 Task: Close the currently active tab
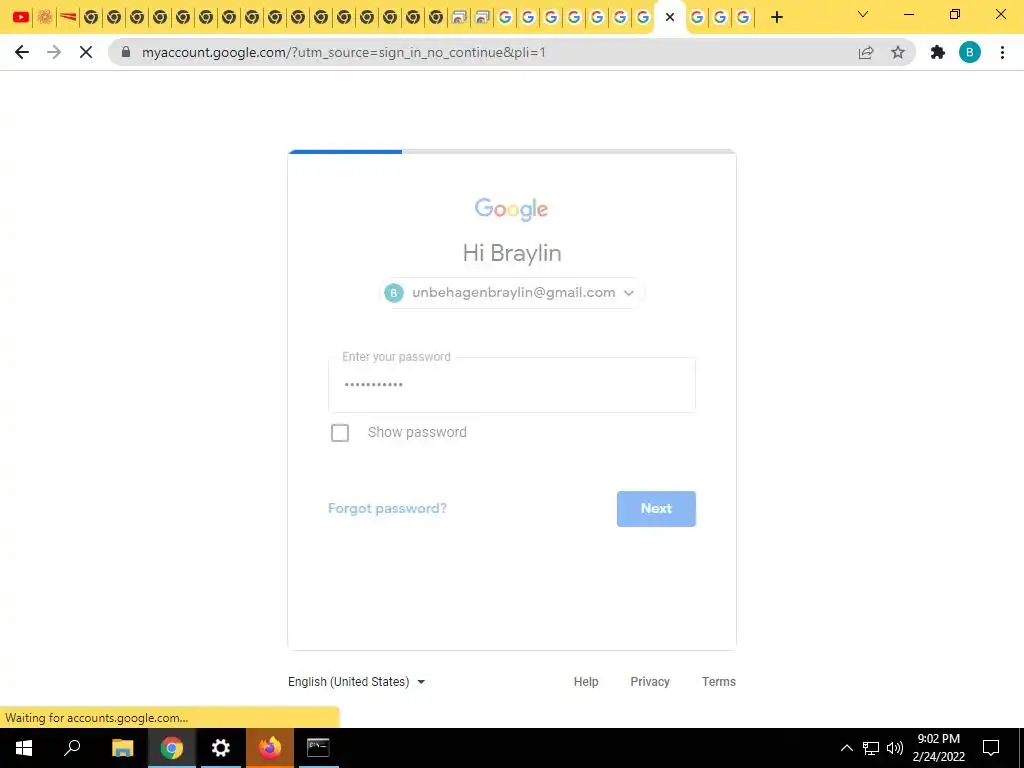click(x=669, y=18)
